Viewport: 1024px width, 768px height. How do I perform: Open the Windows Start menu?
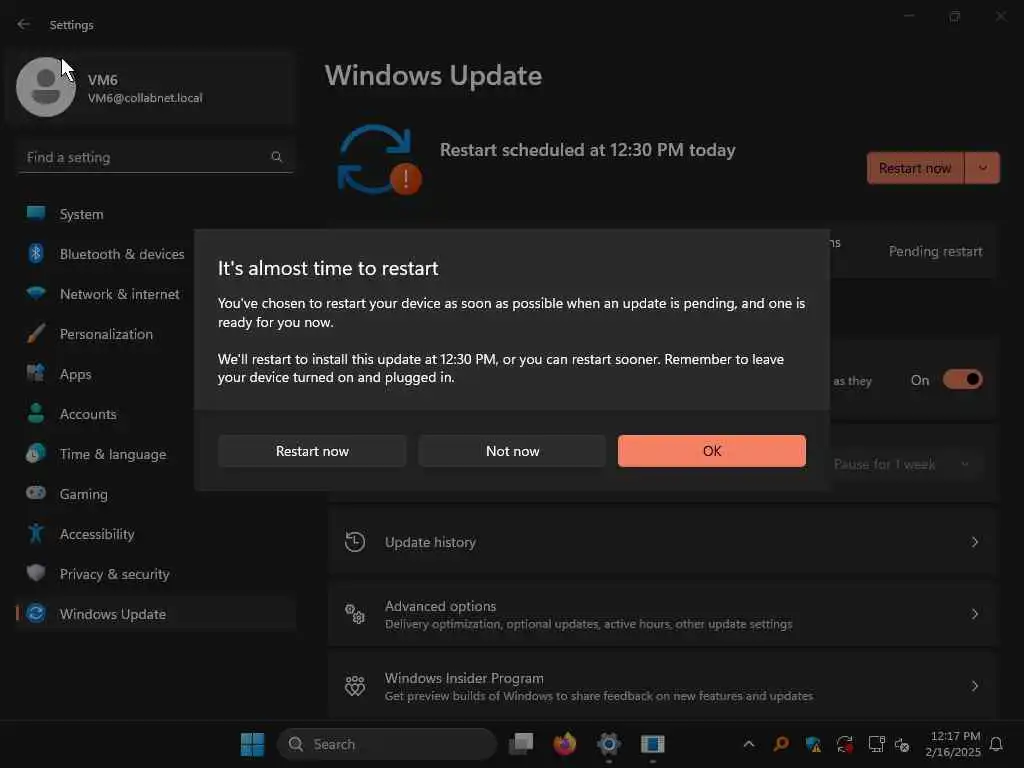(x=252, y=744)
